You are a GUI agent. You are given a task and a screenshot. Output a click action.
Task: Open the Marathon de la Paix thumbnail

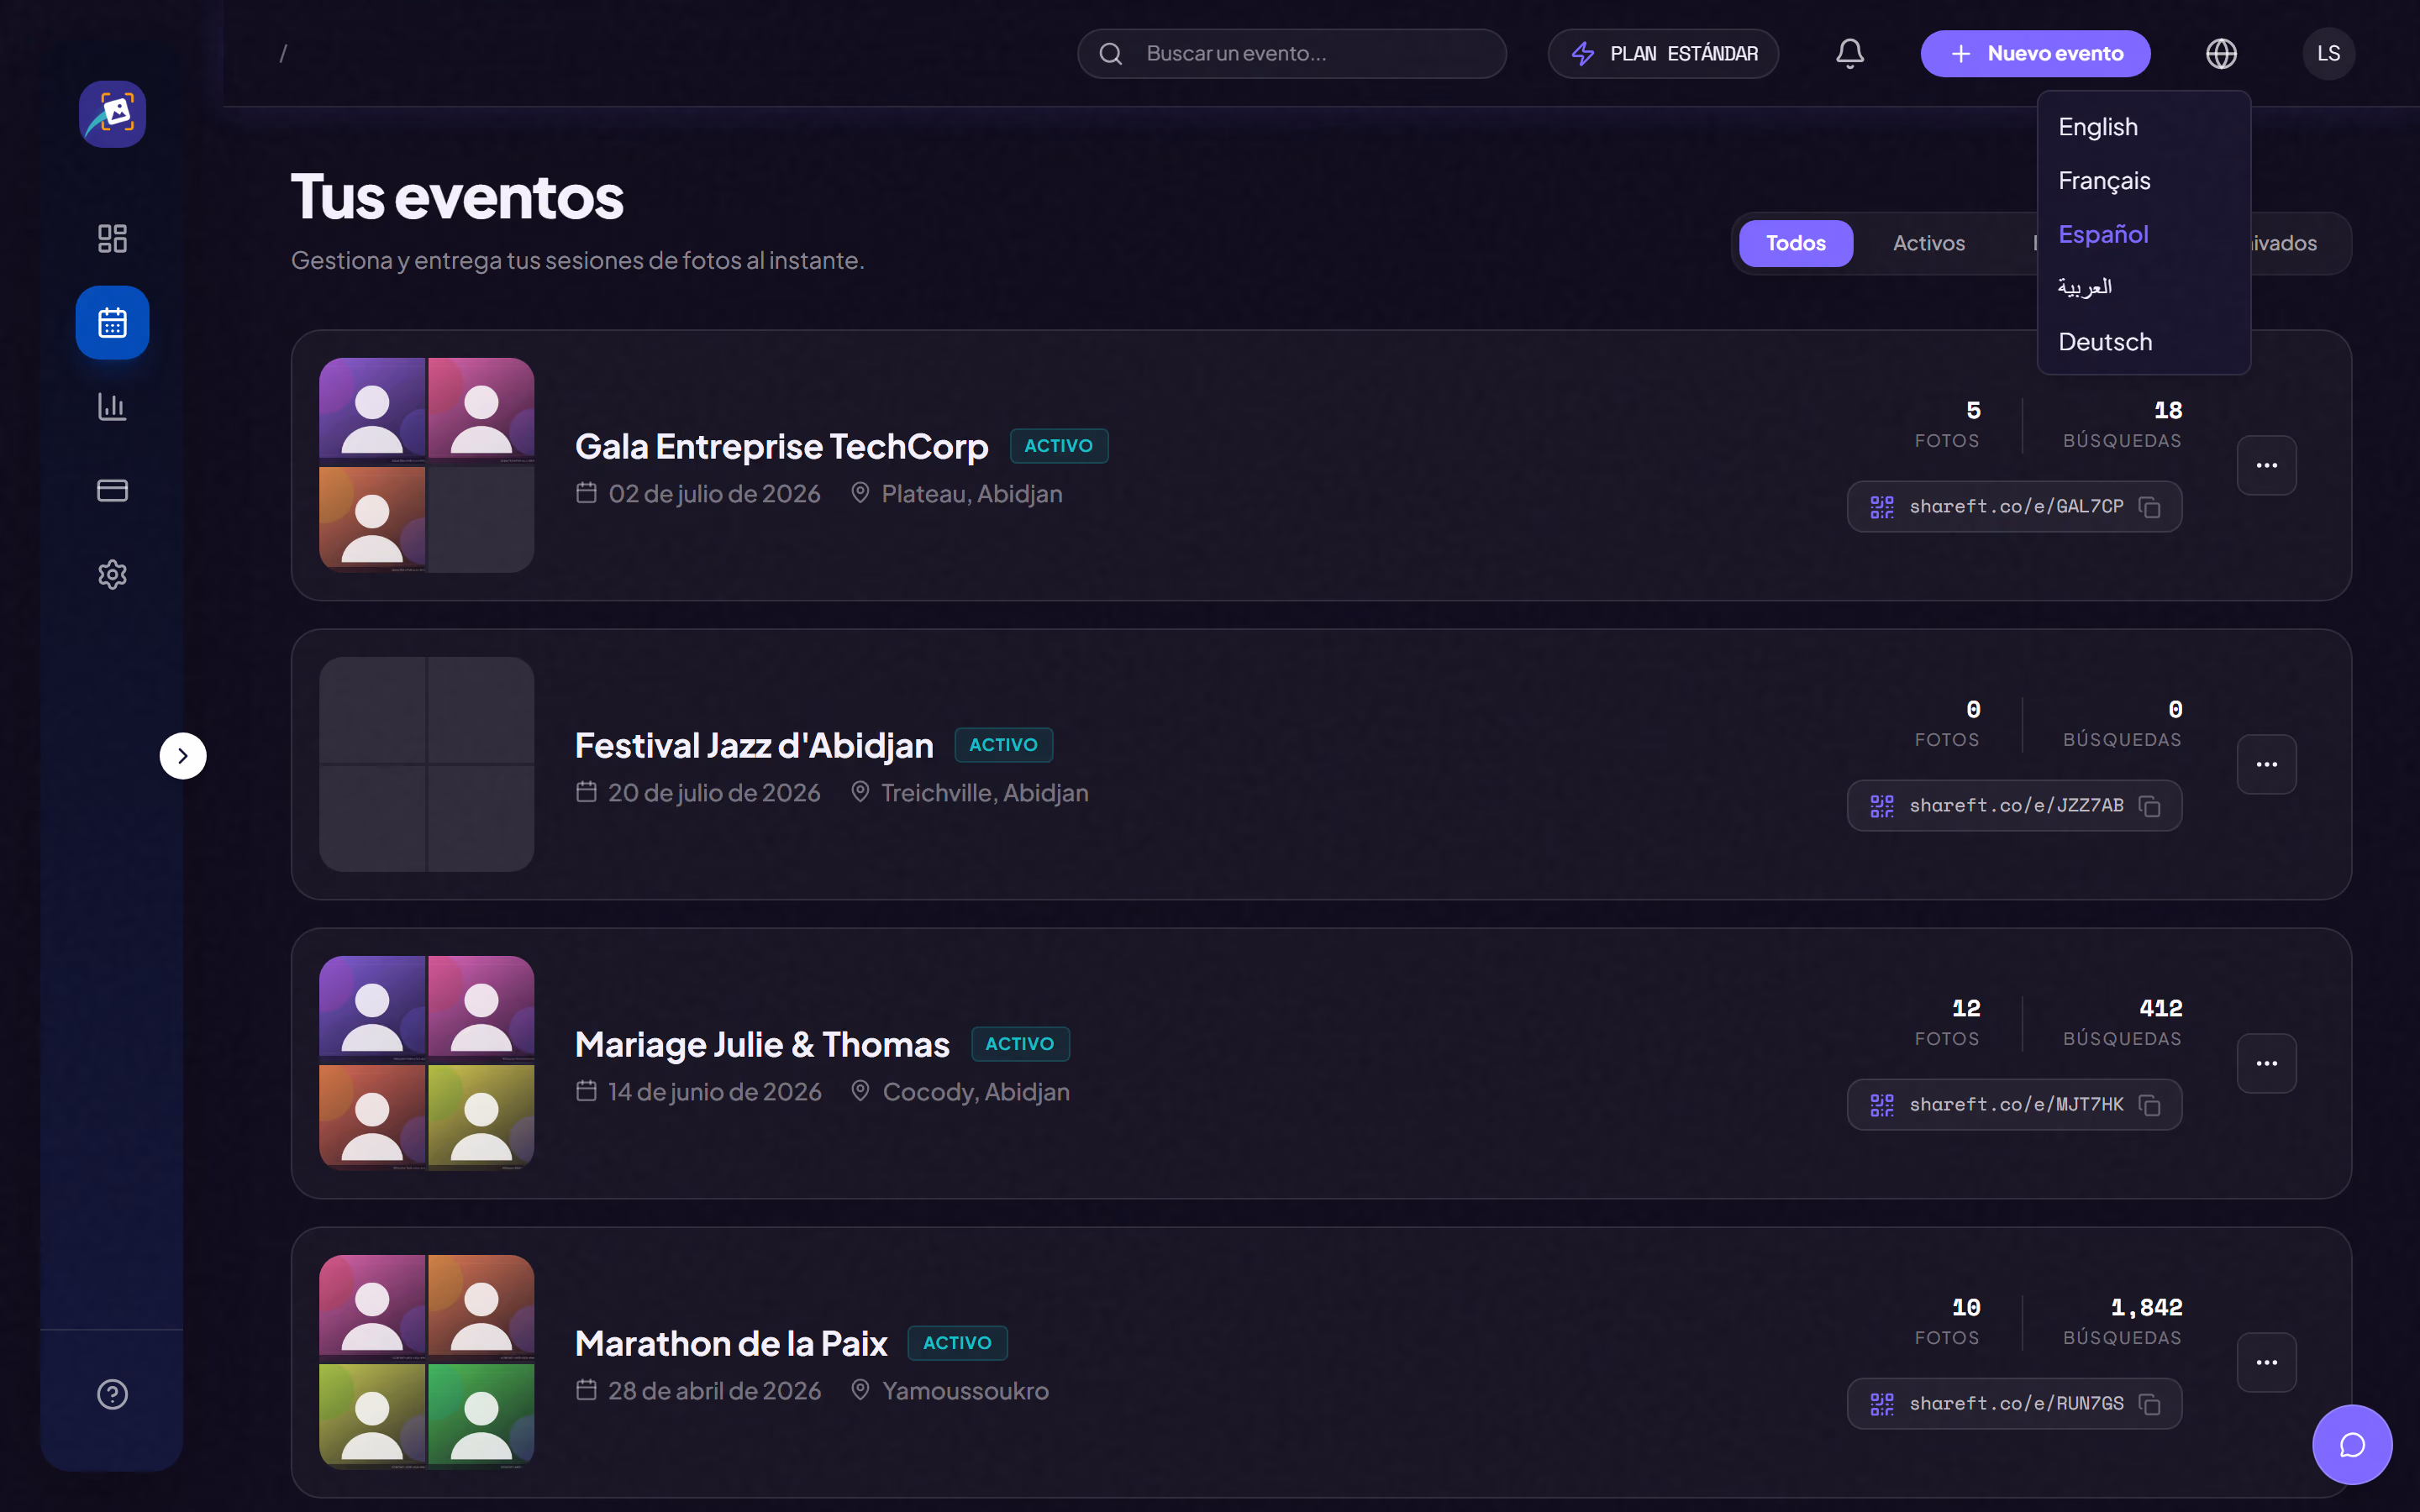[x=426, y=1362]
